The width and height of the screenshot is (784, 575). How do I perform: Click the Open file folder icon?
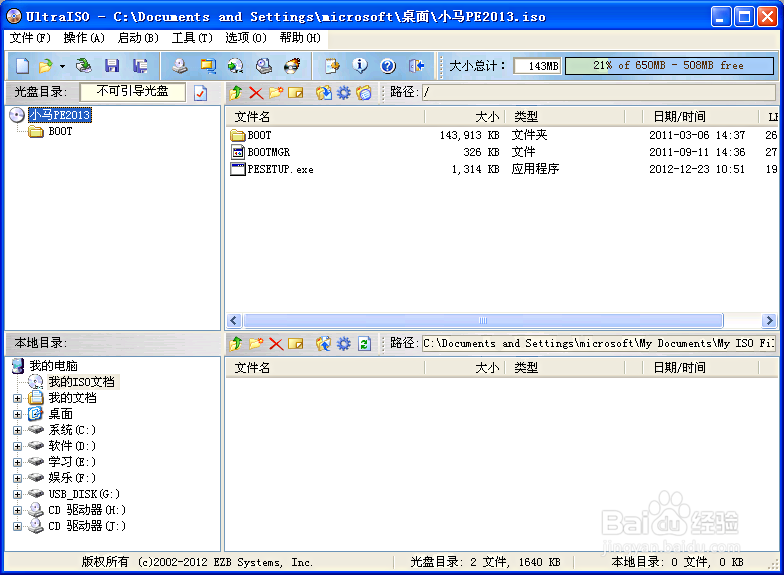tap(46, 66)
